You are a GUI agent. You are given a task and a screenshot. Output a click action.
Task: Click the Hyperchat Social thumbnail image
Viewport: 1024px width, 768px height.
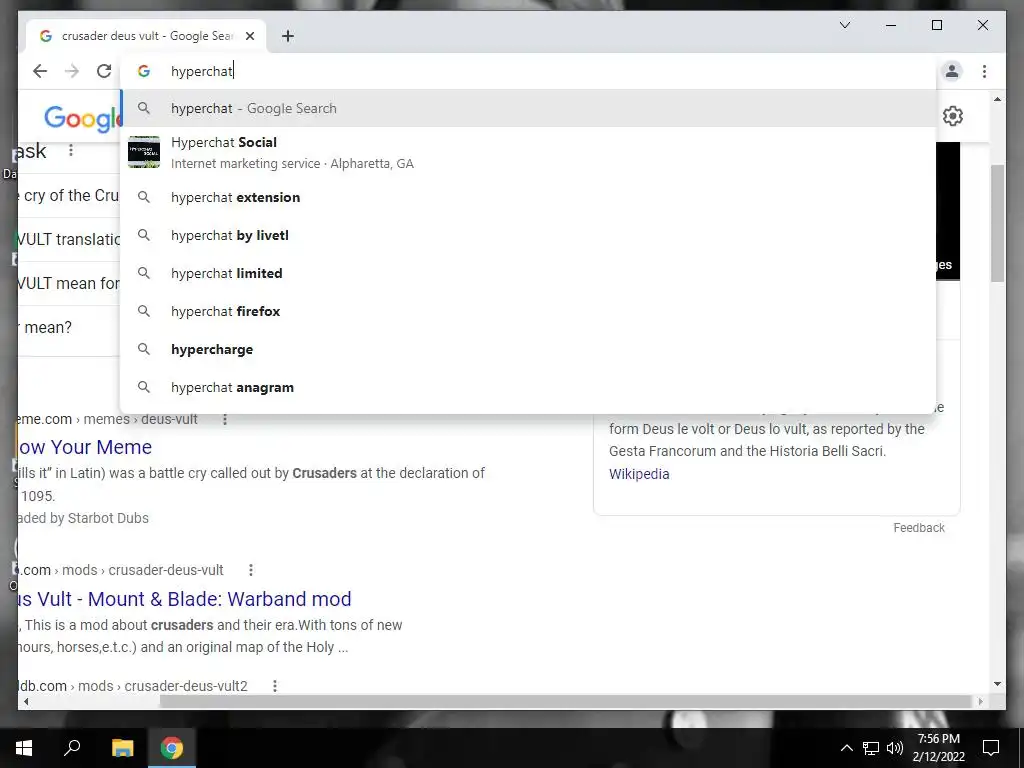pyautogui.click(x=144, y=152)
